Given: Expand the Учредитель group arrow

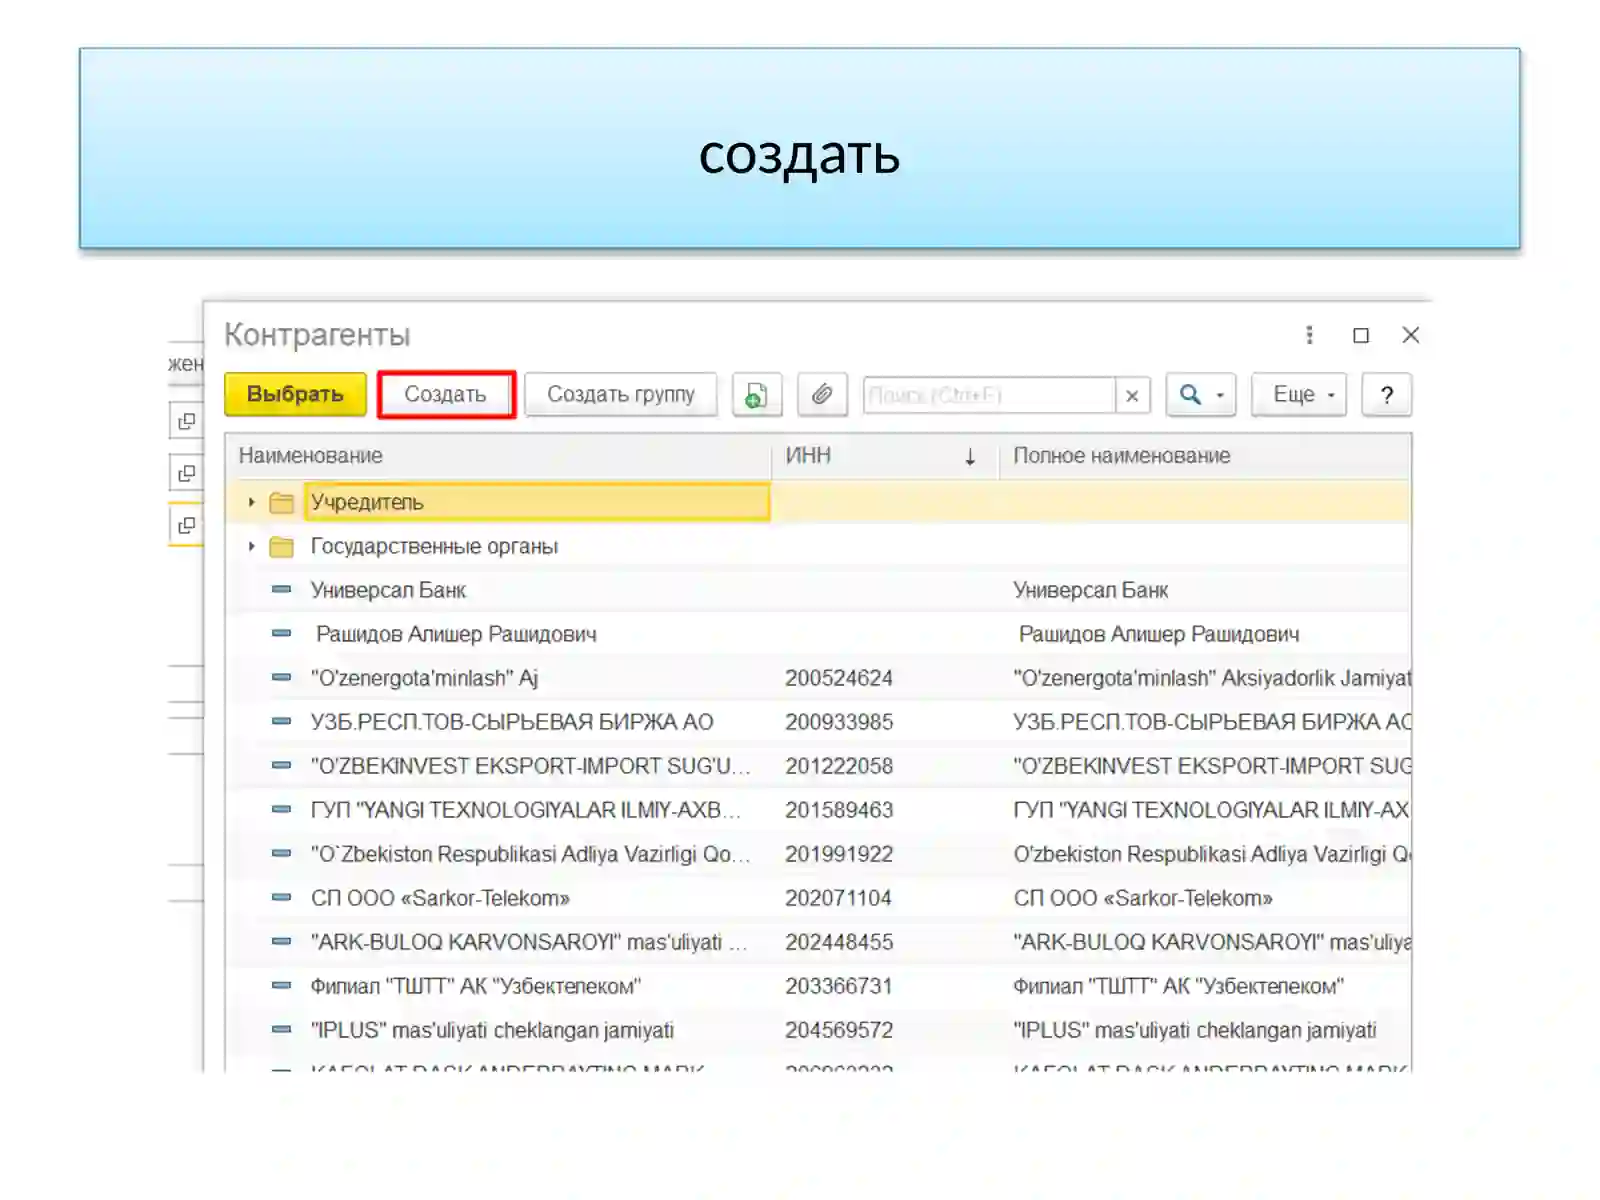Looking at the screenshot, I should click(251, 502).
